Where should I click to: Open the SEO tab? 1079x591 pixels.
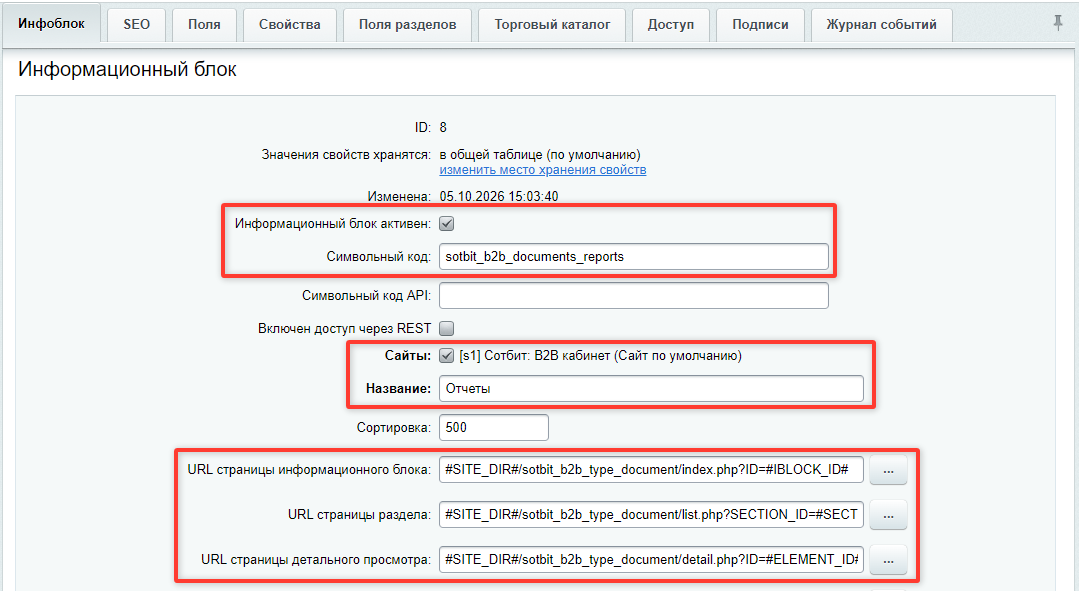click(x=136, y=25)
